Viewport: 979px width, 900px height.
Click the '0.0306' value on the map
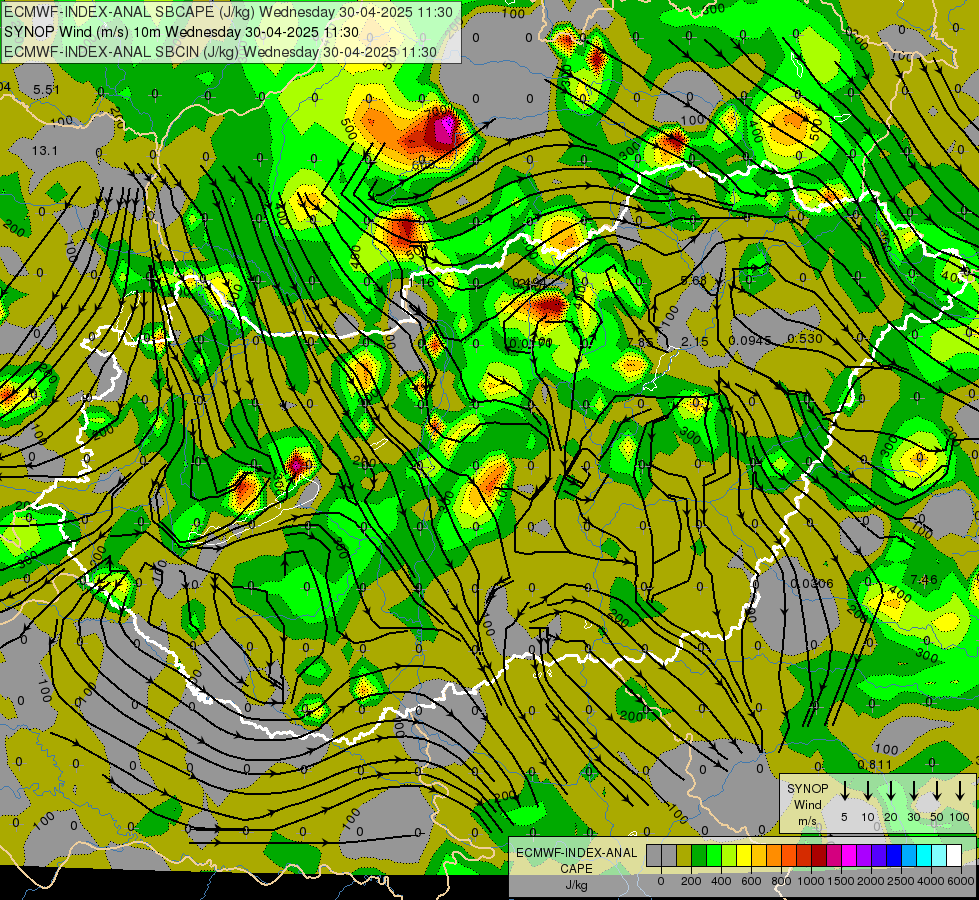pyautogui.click(x=812, y=584)
